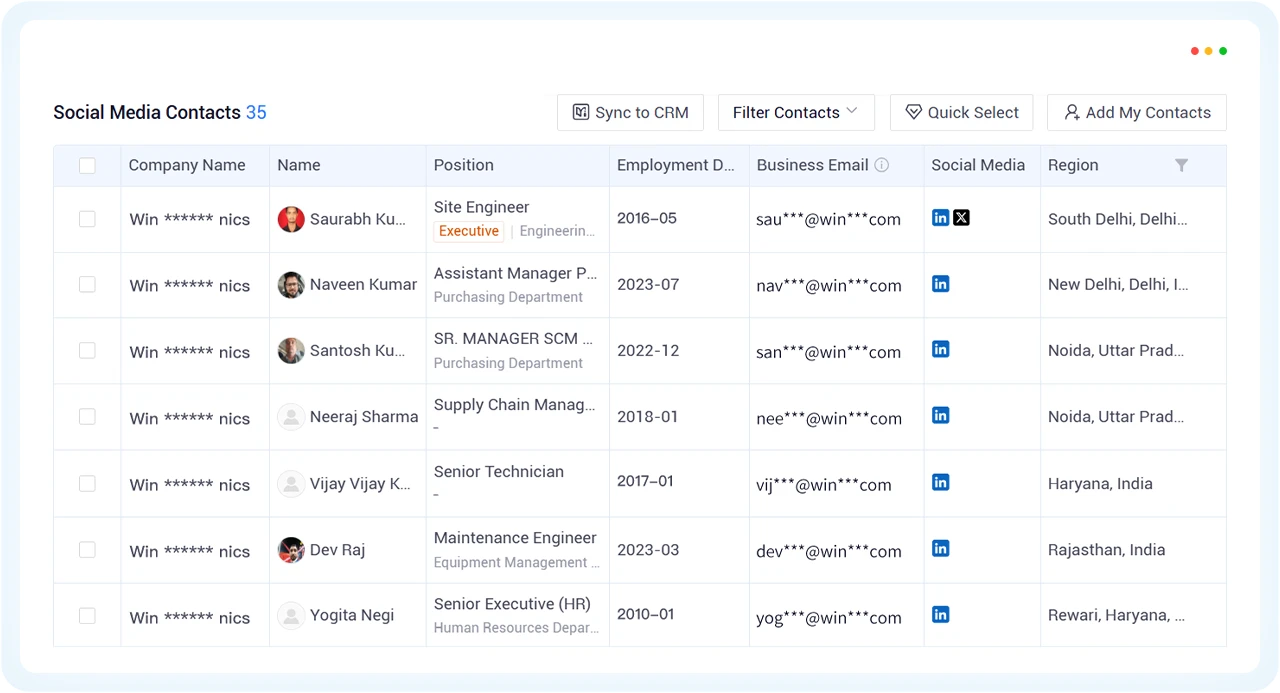Check the box for Saurabh Kumar's row
Screen dimensions: 1280x693
[x=87, y=219]
